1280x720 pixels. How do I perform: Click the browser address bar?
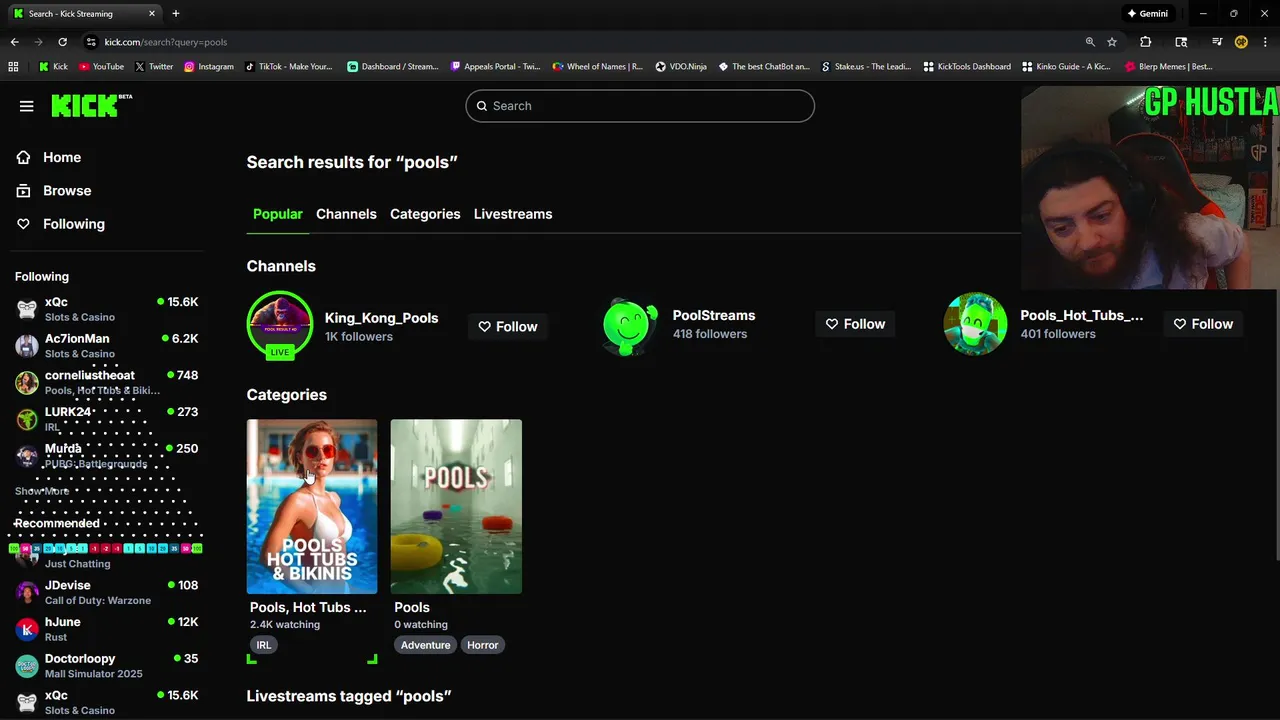pyautogui.click(x=580, y=42)
